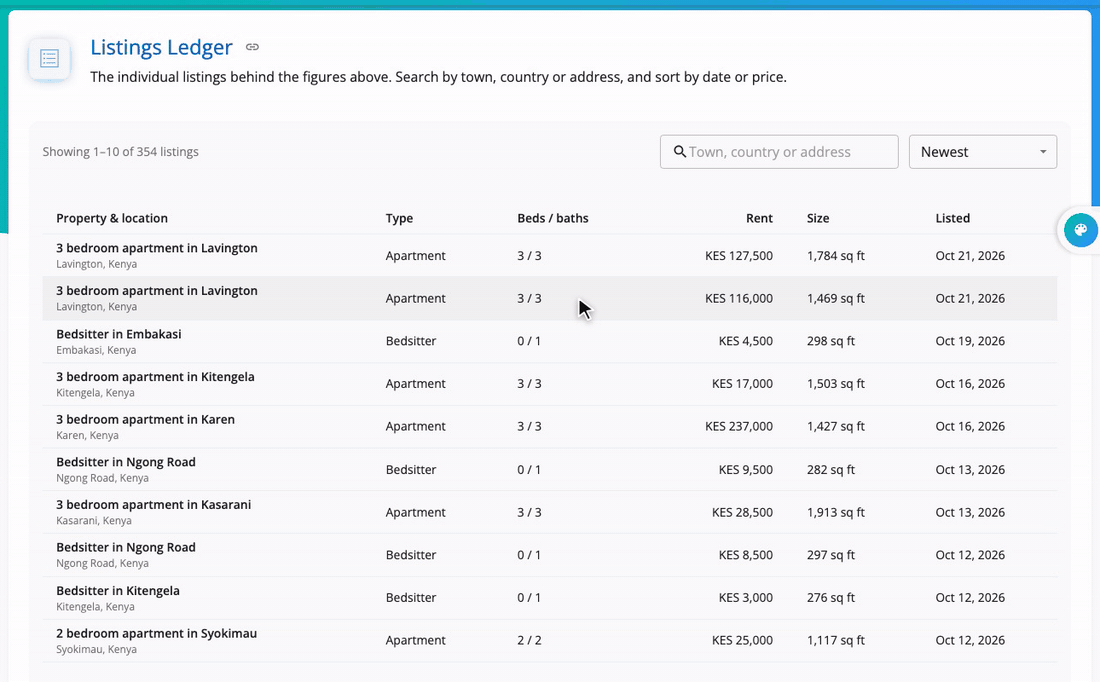Click the Property & location column header

click(x=112, y=218)
